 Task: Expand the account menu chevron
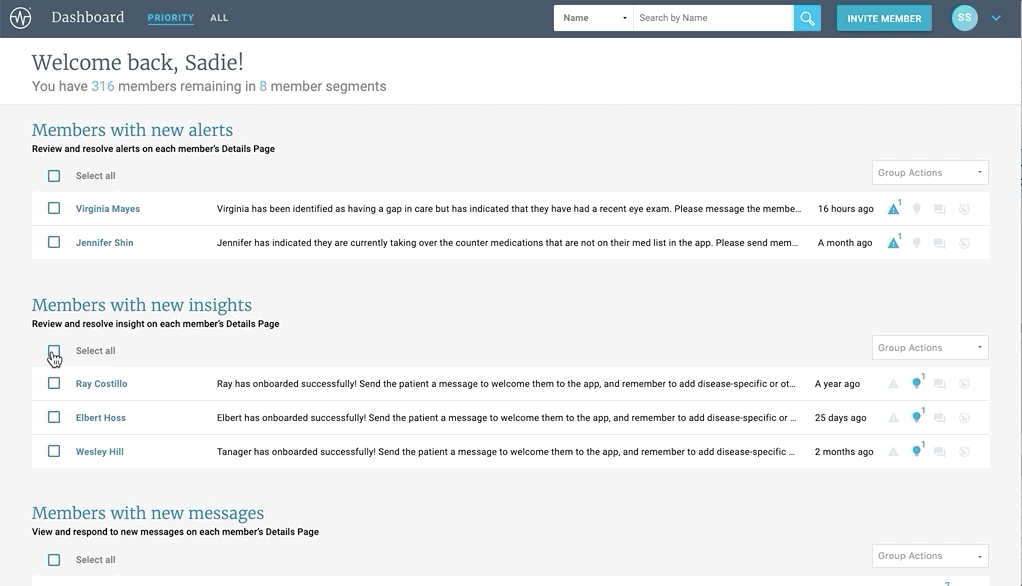pos(996,18)
